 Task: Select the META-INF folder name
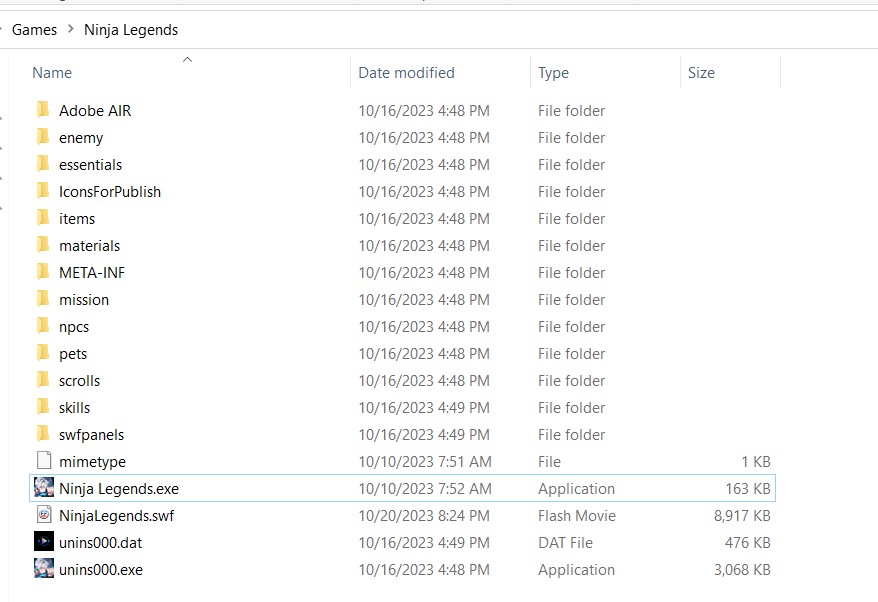pos(92,273)
